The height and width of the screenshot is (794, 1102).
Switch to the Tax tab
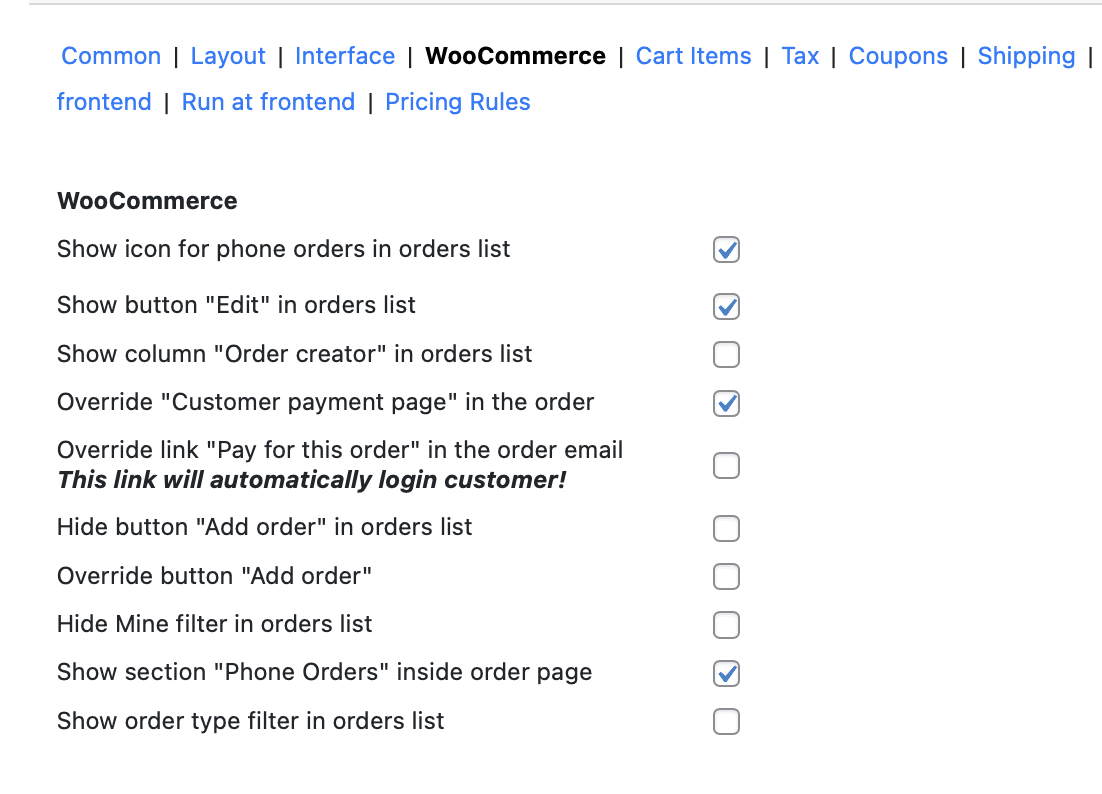pyautogui.click(x=800, y=56)
